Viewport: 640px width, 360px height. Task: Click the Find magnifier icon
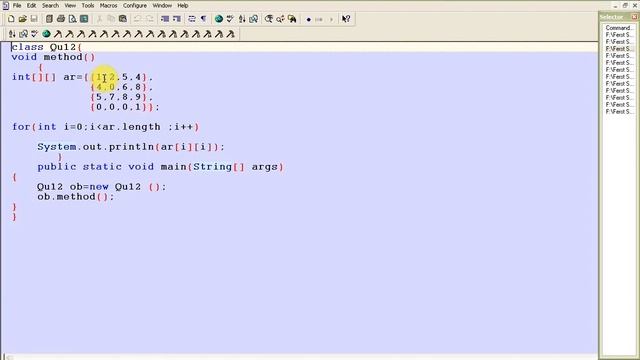(269, 19)
